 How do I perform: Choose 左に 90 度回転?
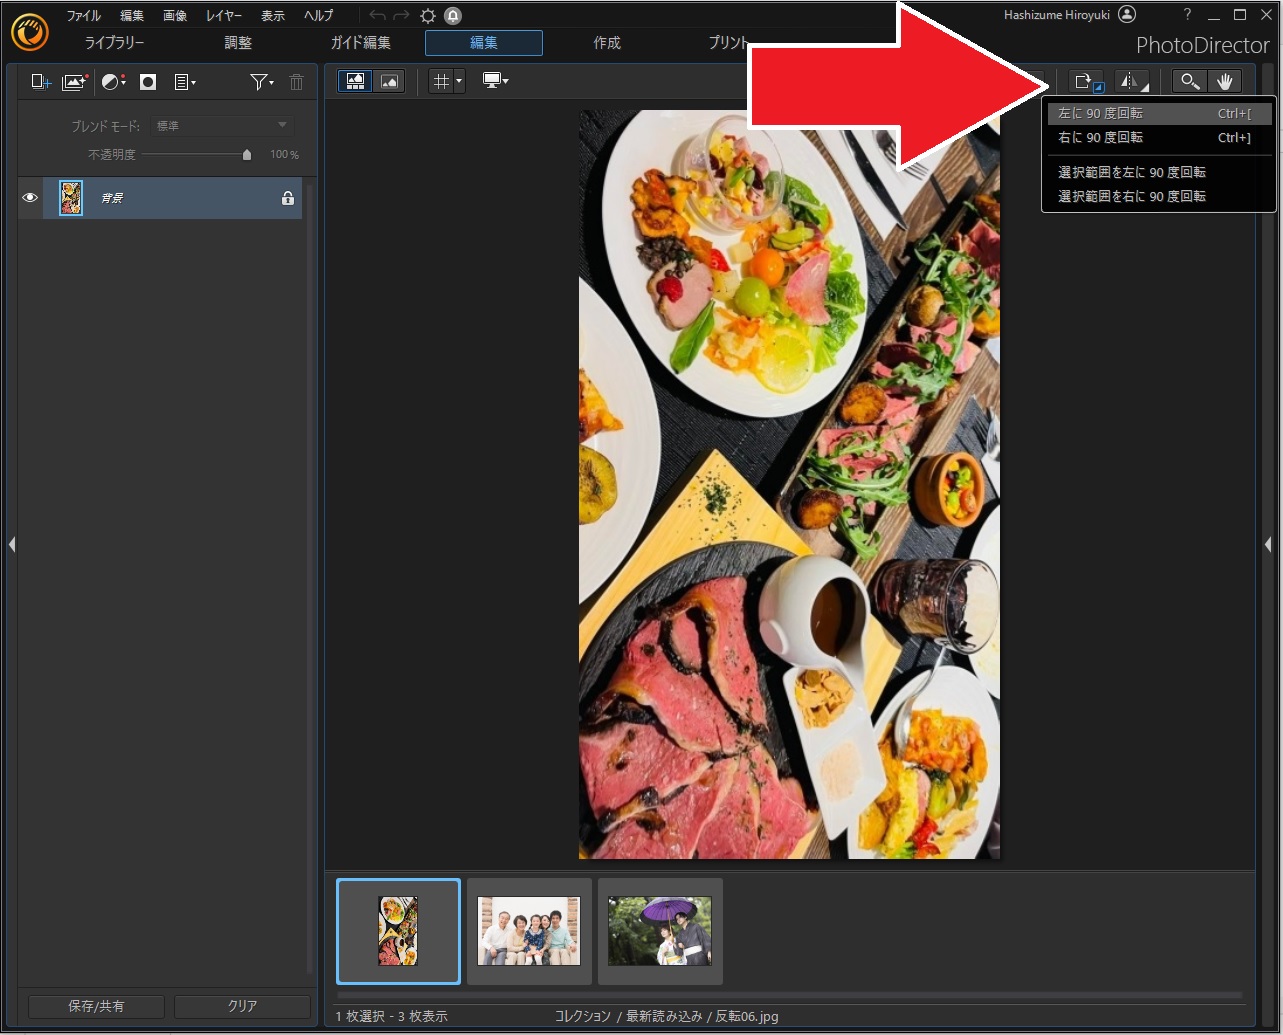1159,113
